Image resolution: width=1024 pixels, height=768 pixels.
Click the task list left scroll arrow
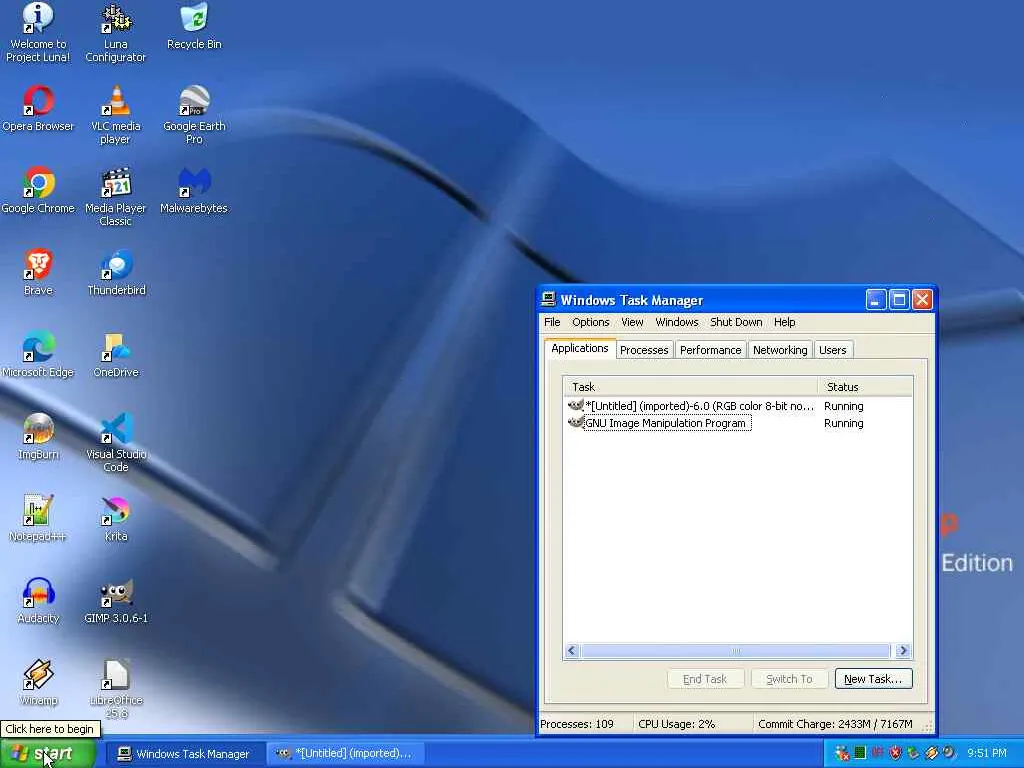click(x=572, y=650)
